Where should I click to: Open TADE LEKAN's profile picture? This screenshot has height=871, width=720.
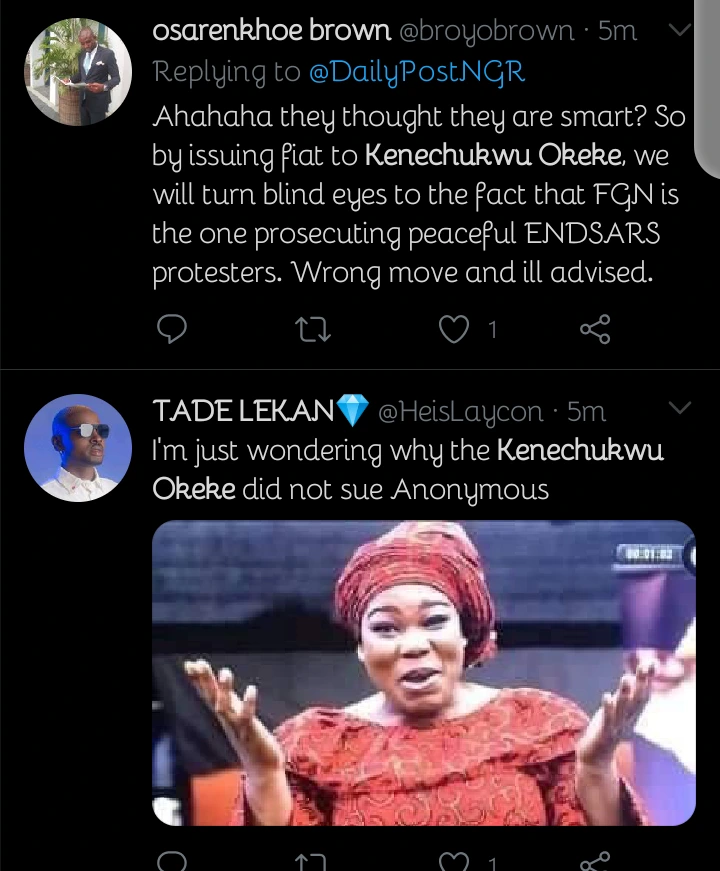click(77, 451)
